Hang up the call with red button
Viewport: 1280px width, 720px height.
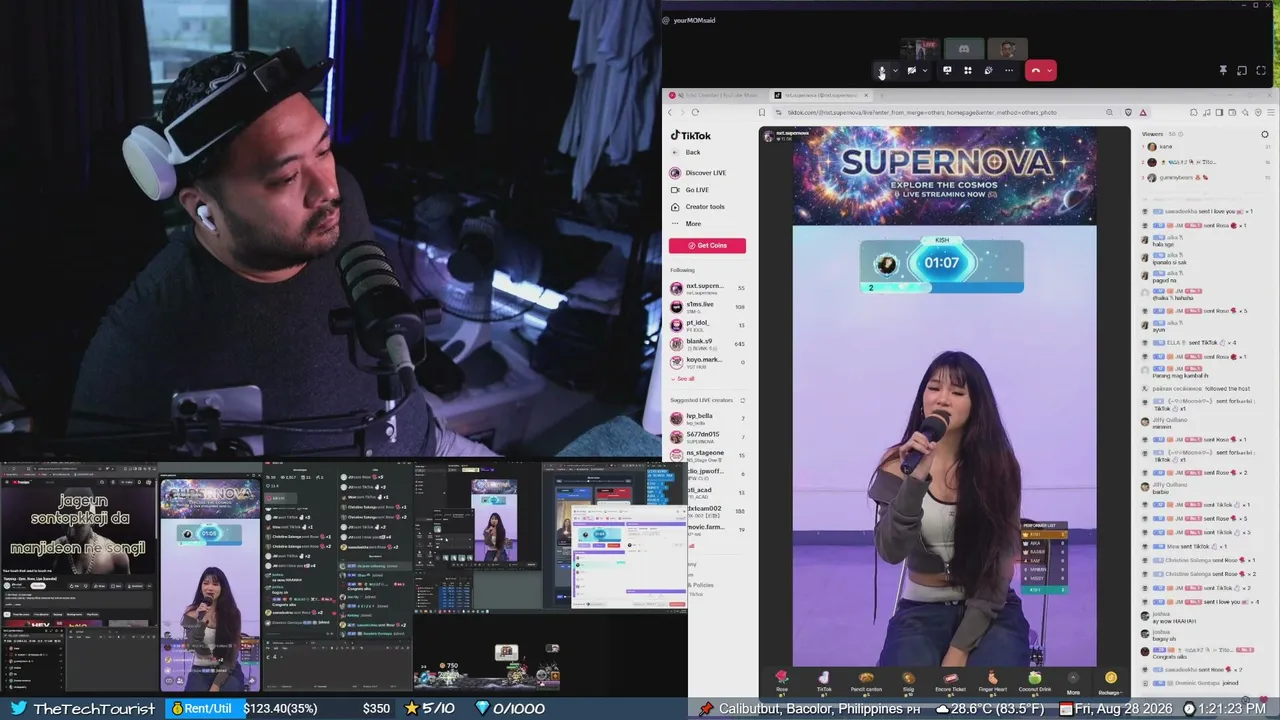click(x=1036, y=70)
